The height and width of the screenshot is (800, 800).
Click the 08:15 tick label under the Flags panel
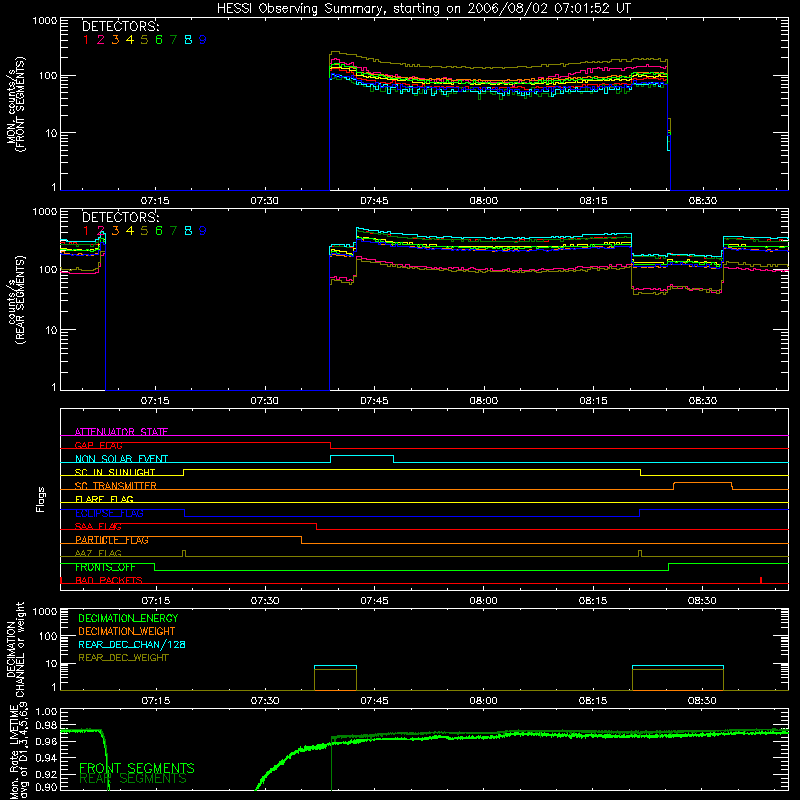tap(593, 601)
